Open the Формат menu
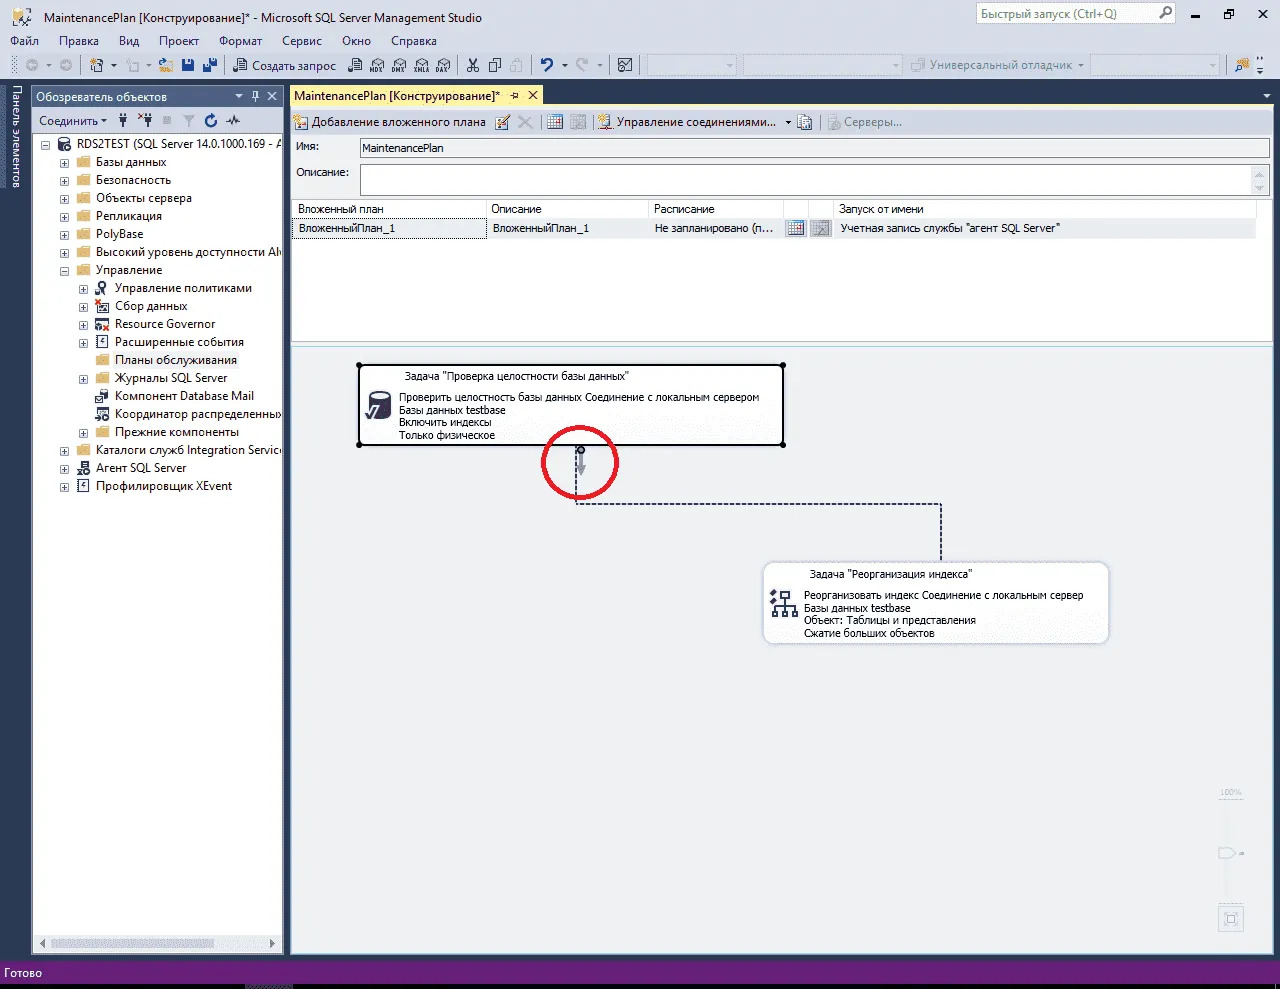 (x=240, y=41)
